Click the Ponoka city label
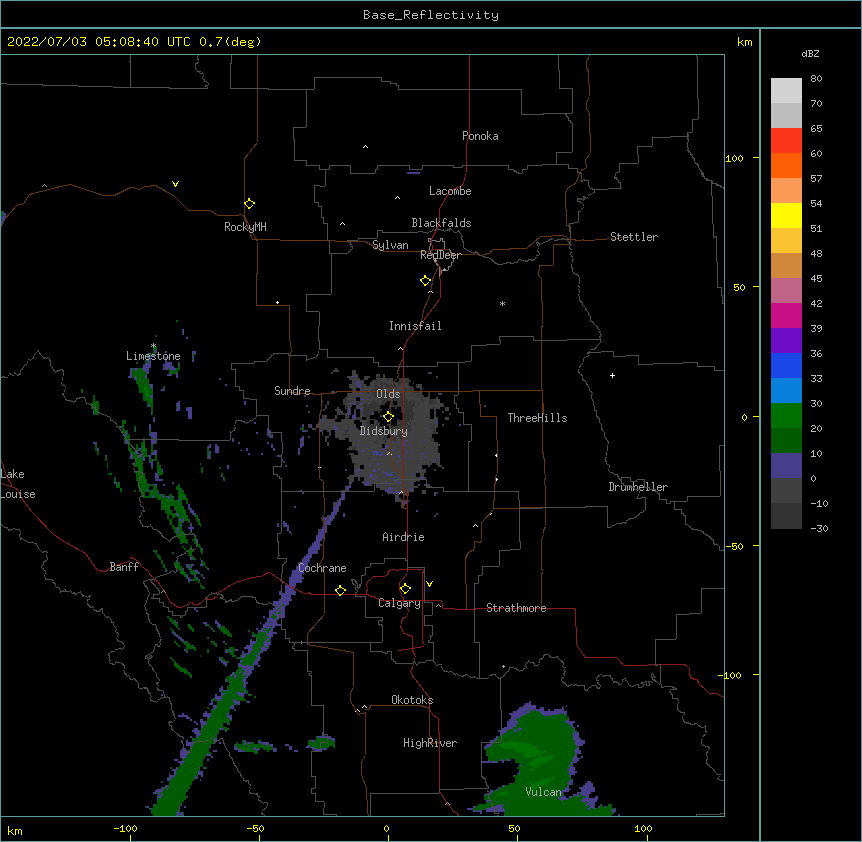The image size is (862, 842). (x=480, y=136)
